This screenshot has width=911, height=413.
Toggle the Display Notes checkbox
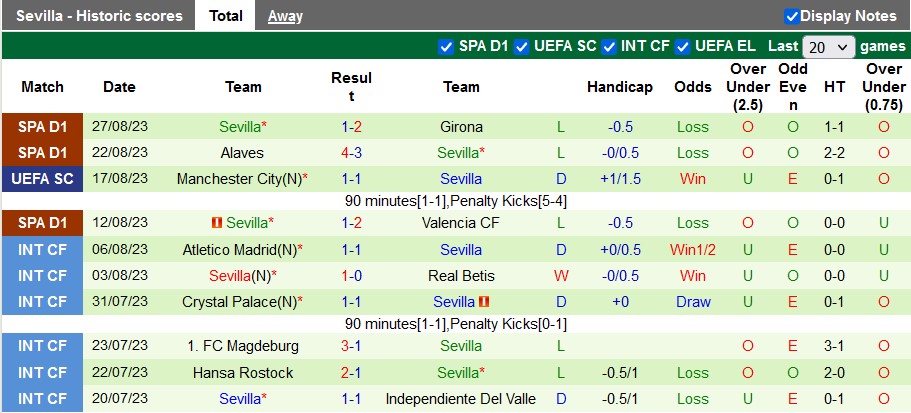pos(792,16)
